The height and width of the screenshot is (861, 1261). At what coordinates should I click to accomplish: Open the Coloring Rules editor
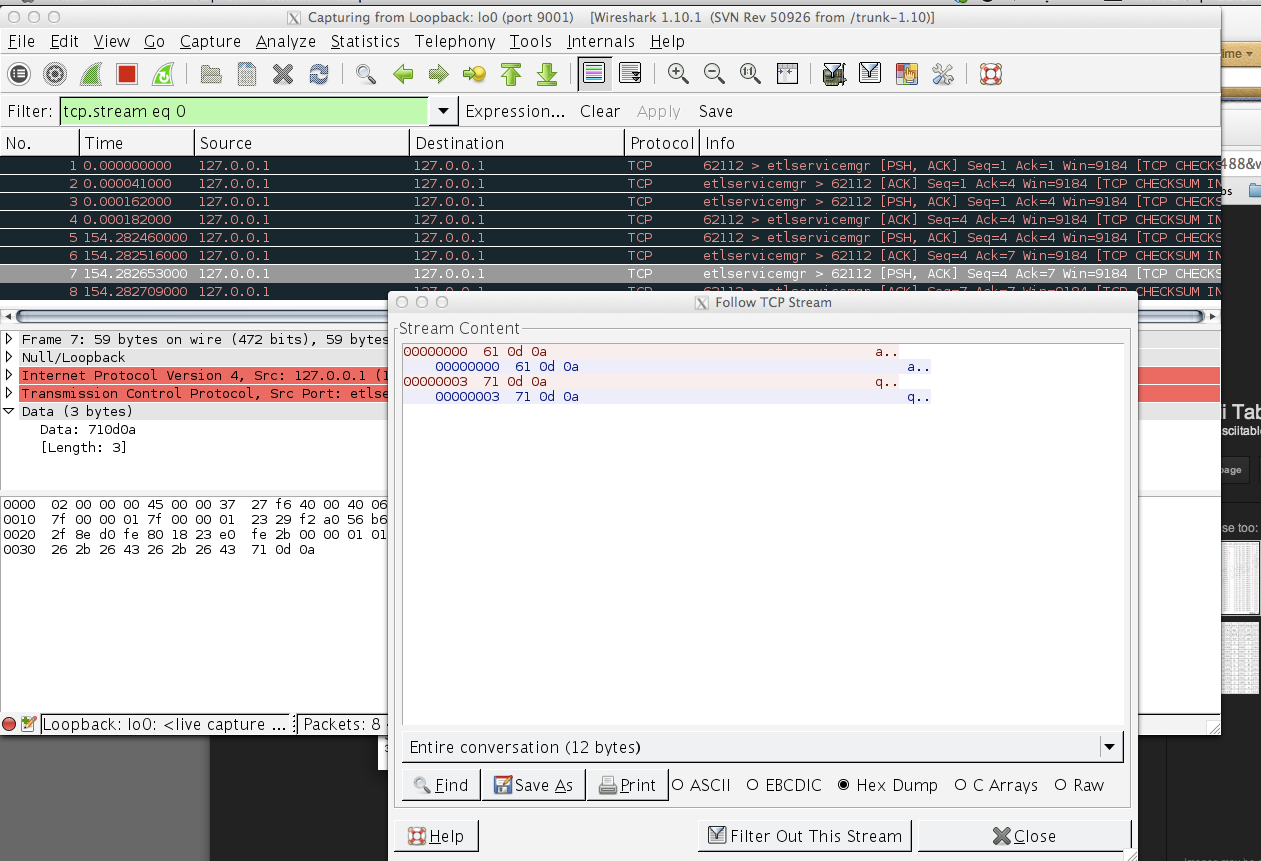[906, 73]
